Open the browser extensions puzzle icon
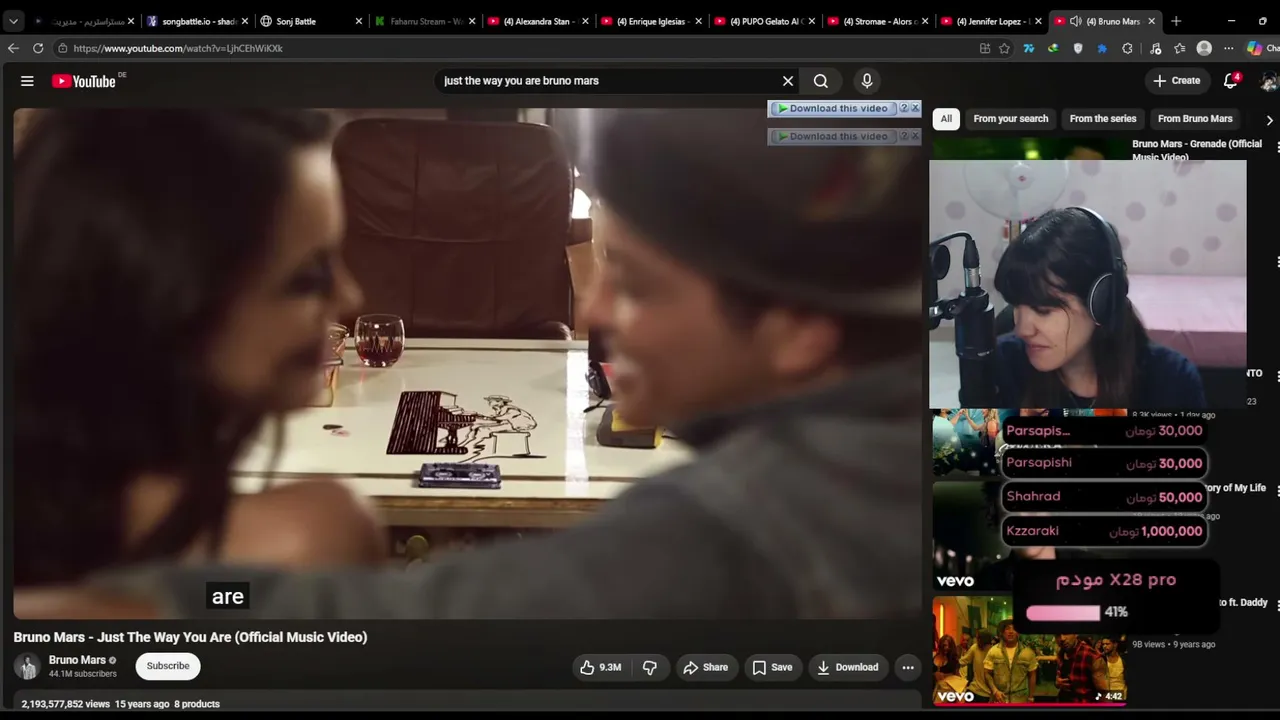Image resolution: width=1280 pixels, height=720 pixels. [1127, 48]
